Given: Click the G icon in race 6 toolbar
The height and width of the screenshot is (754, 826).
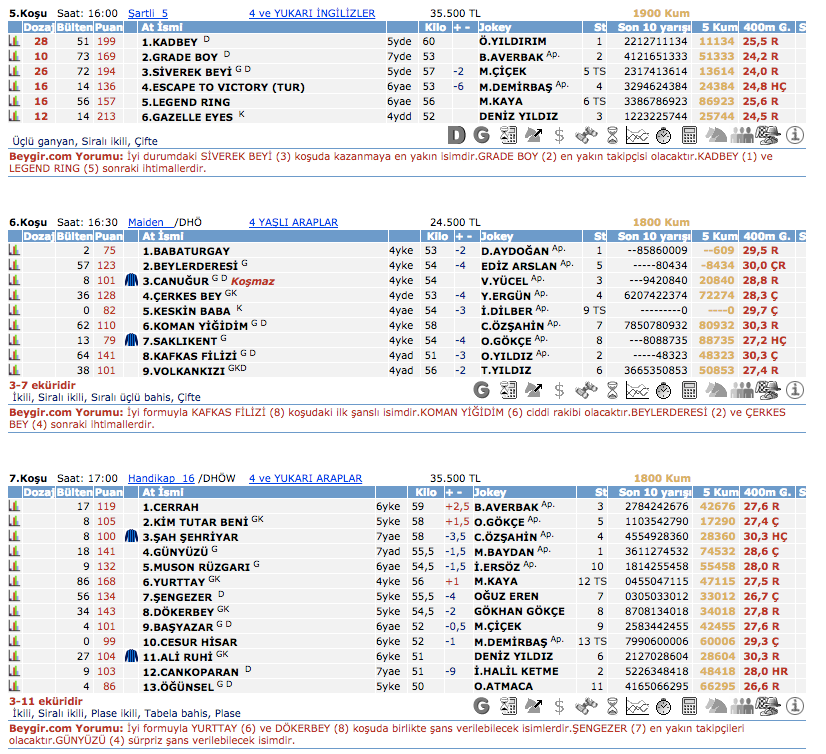Looking at the screenshot, I should click(x=482, y=390).
